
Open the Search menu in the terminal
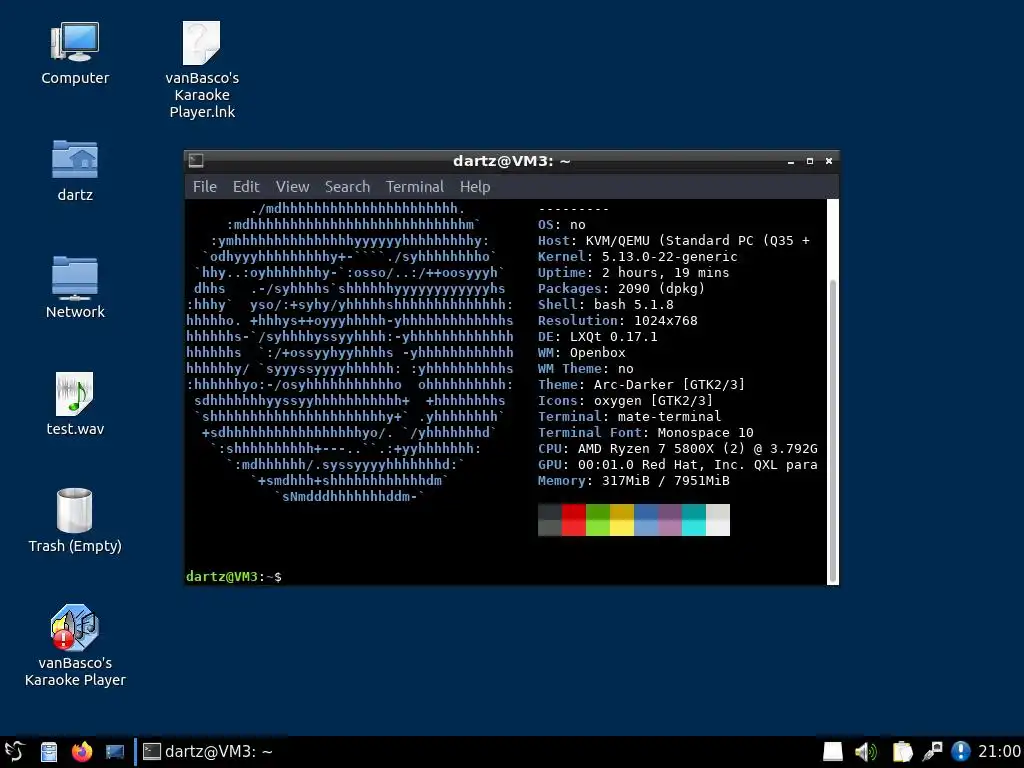point(347,187)
